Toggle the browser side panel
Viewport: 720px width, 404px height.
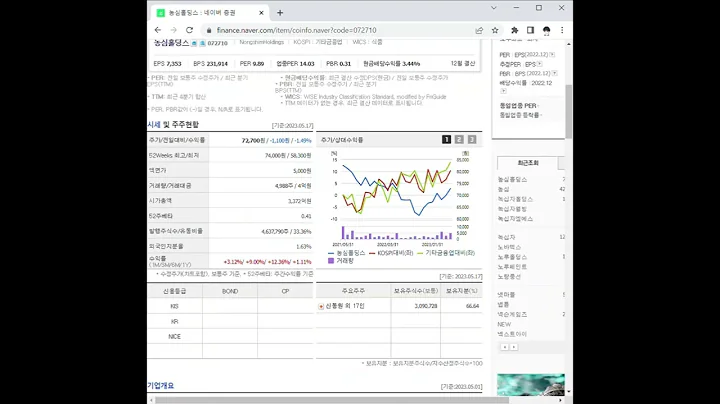(530, 30)
